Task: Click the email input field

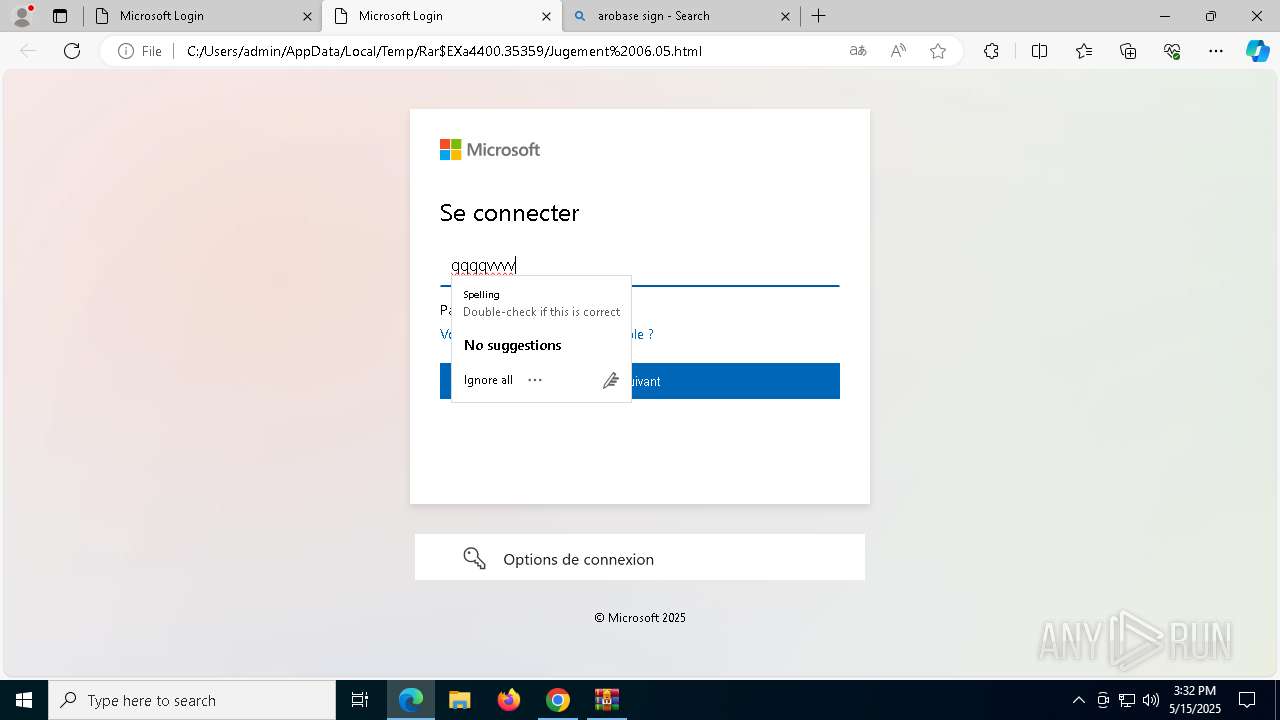Action: pyautogui.click(x=640, y=266)
